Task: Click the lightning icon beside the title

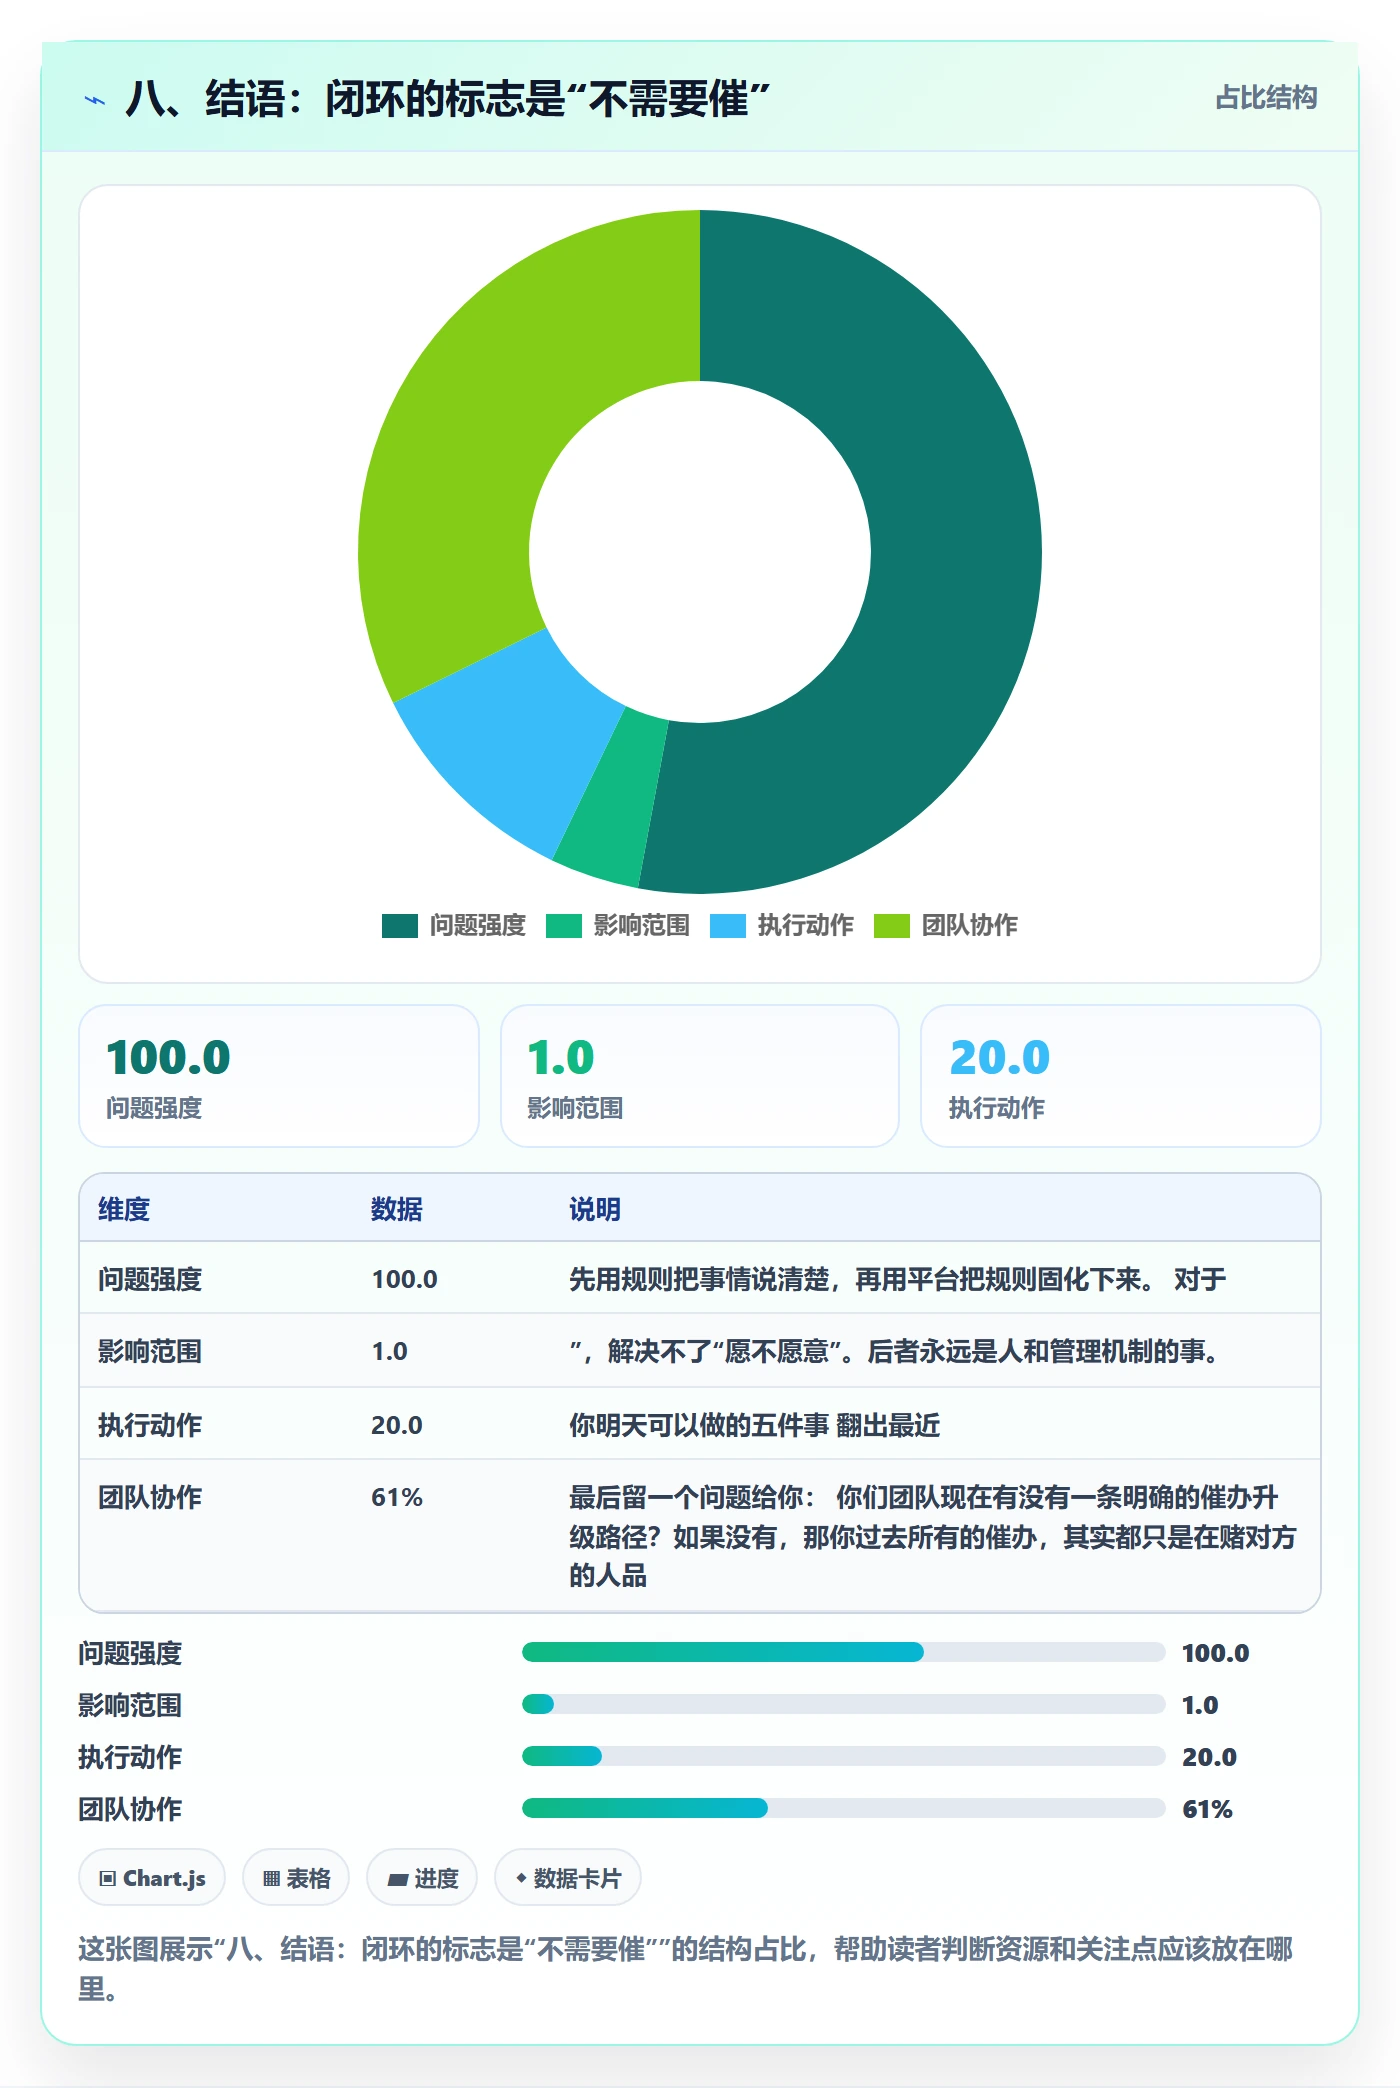Action: (95, 100)
